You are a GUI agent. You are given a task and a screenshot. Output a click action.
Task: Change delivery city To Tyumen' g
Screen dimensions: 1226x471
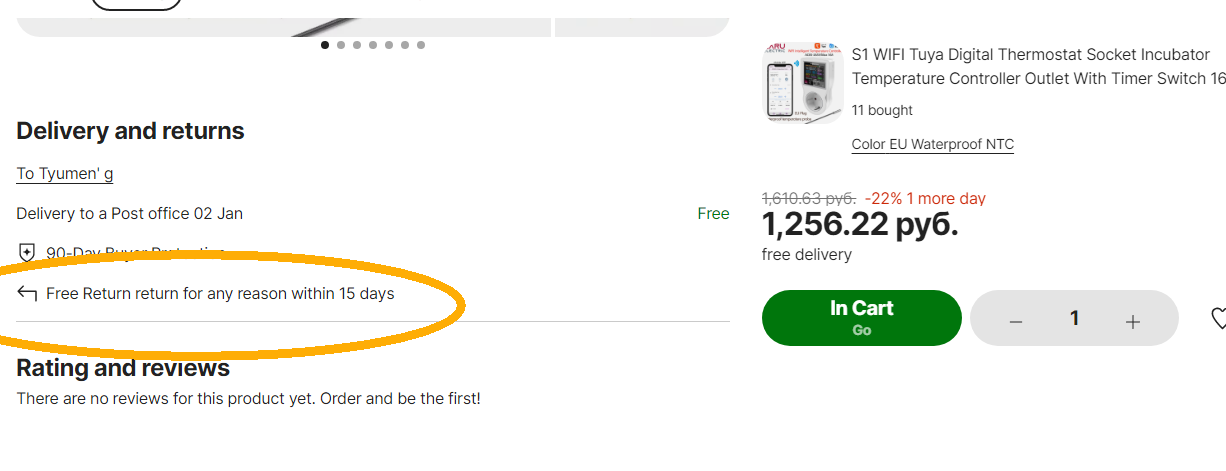[x=65, y=174]
